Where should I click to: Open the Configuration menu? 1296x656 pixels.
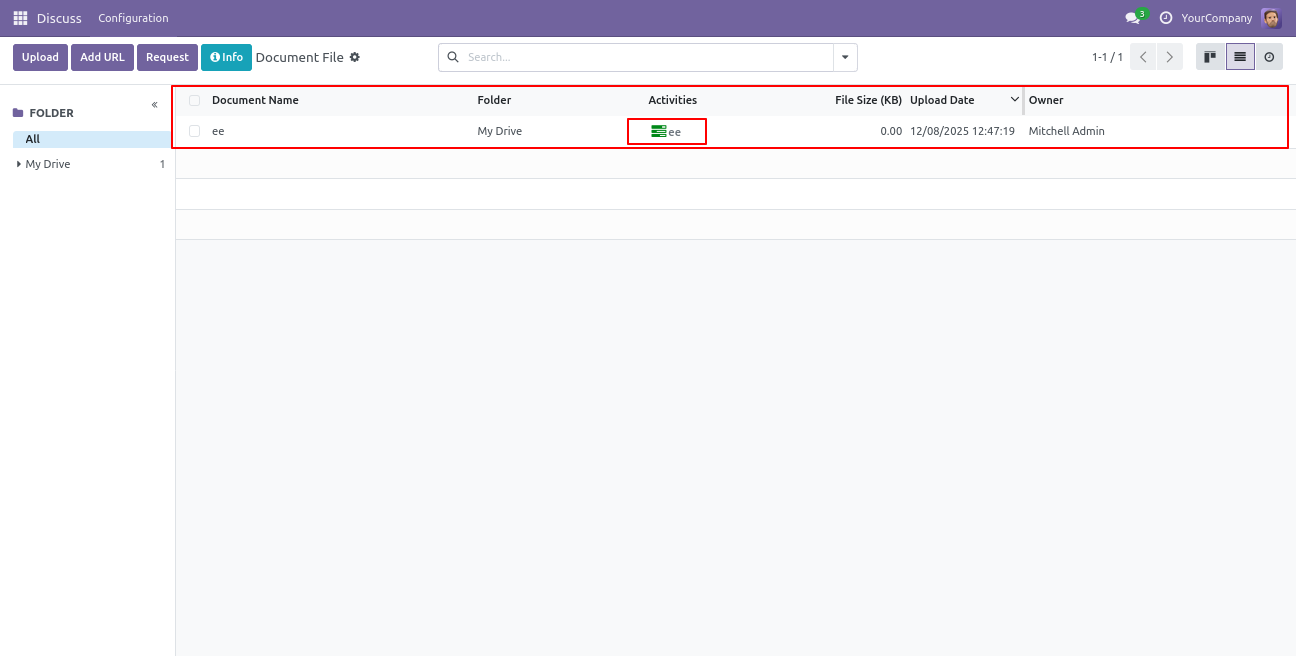(133, 18)
